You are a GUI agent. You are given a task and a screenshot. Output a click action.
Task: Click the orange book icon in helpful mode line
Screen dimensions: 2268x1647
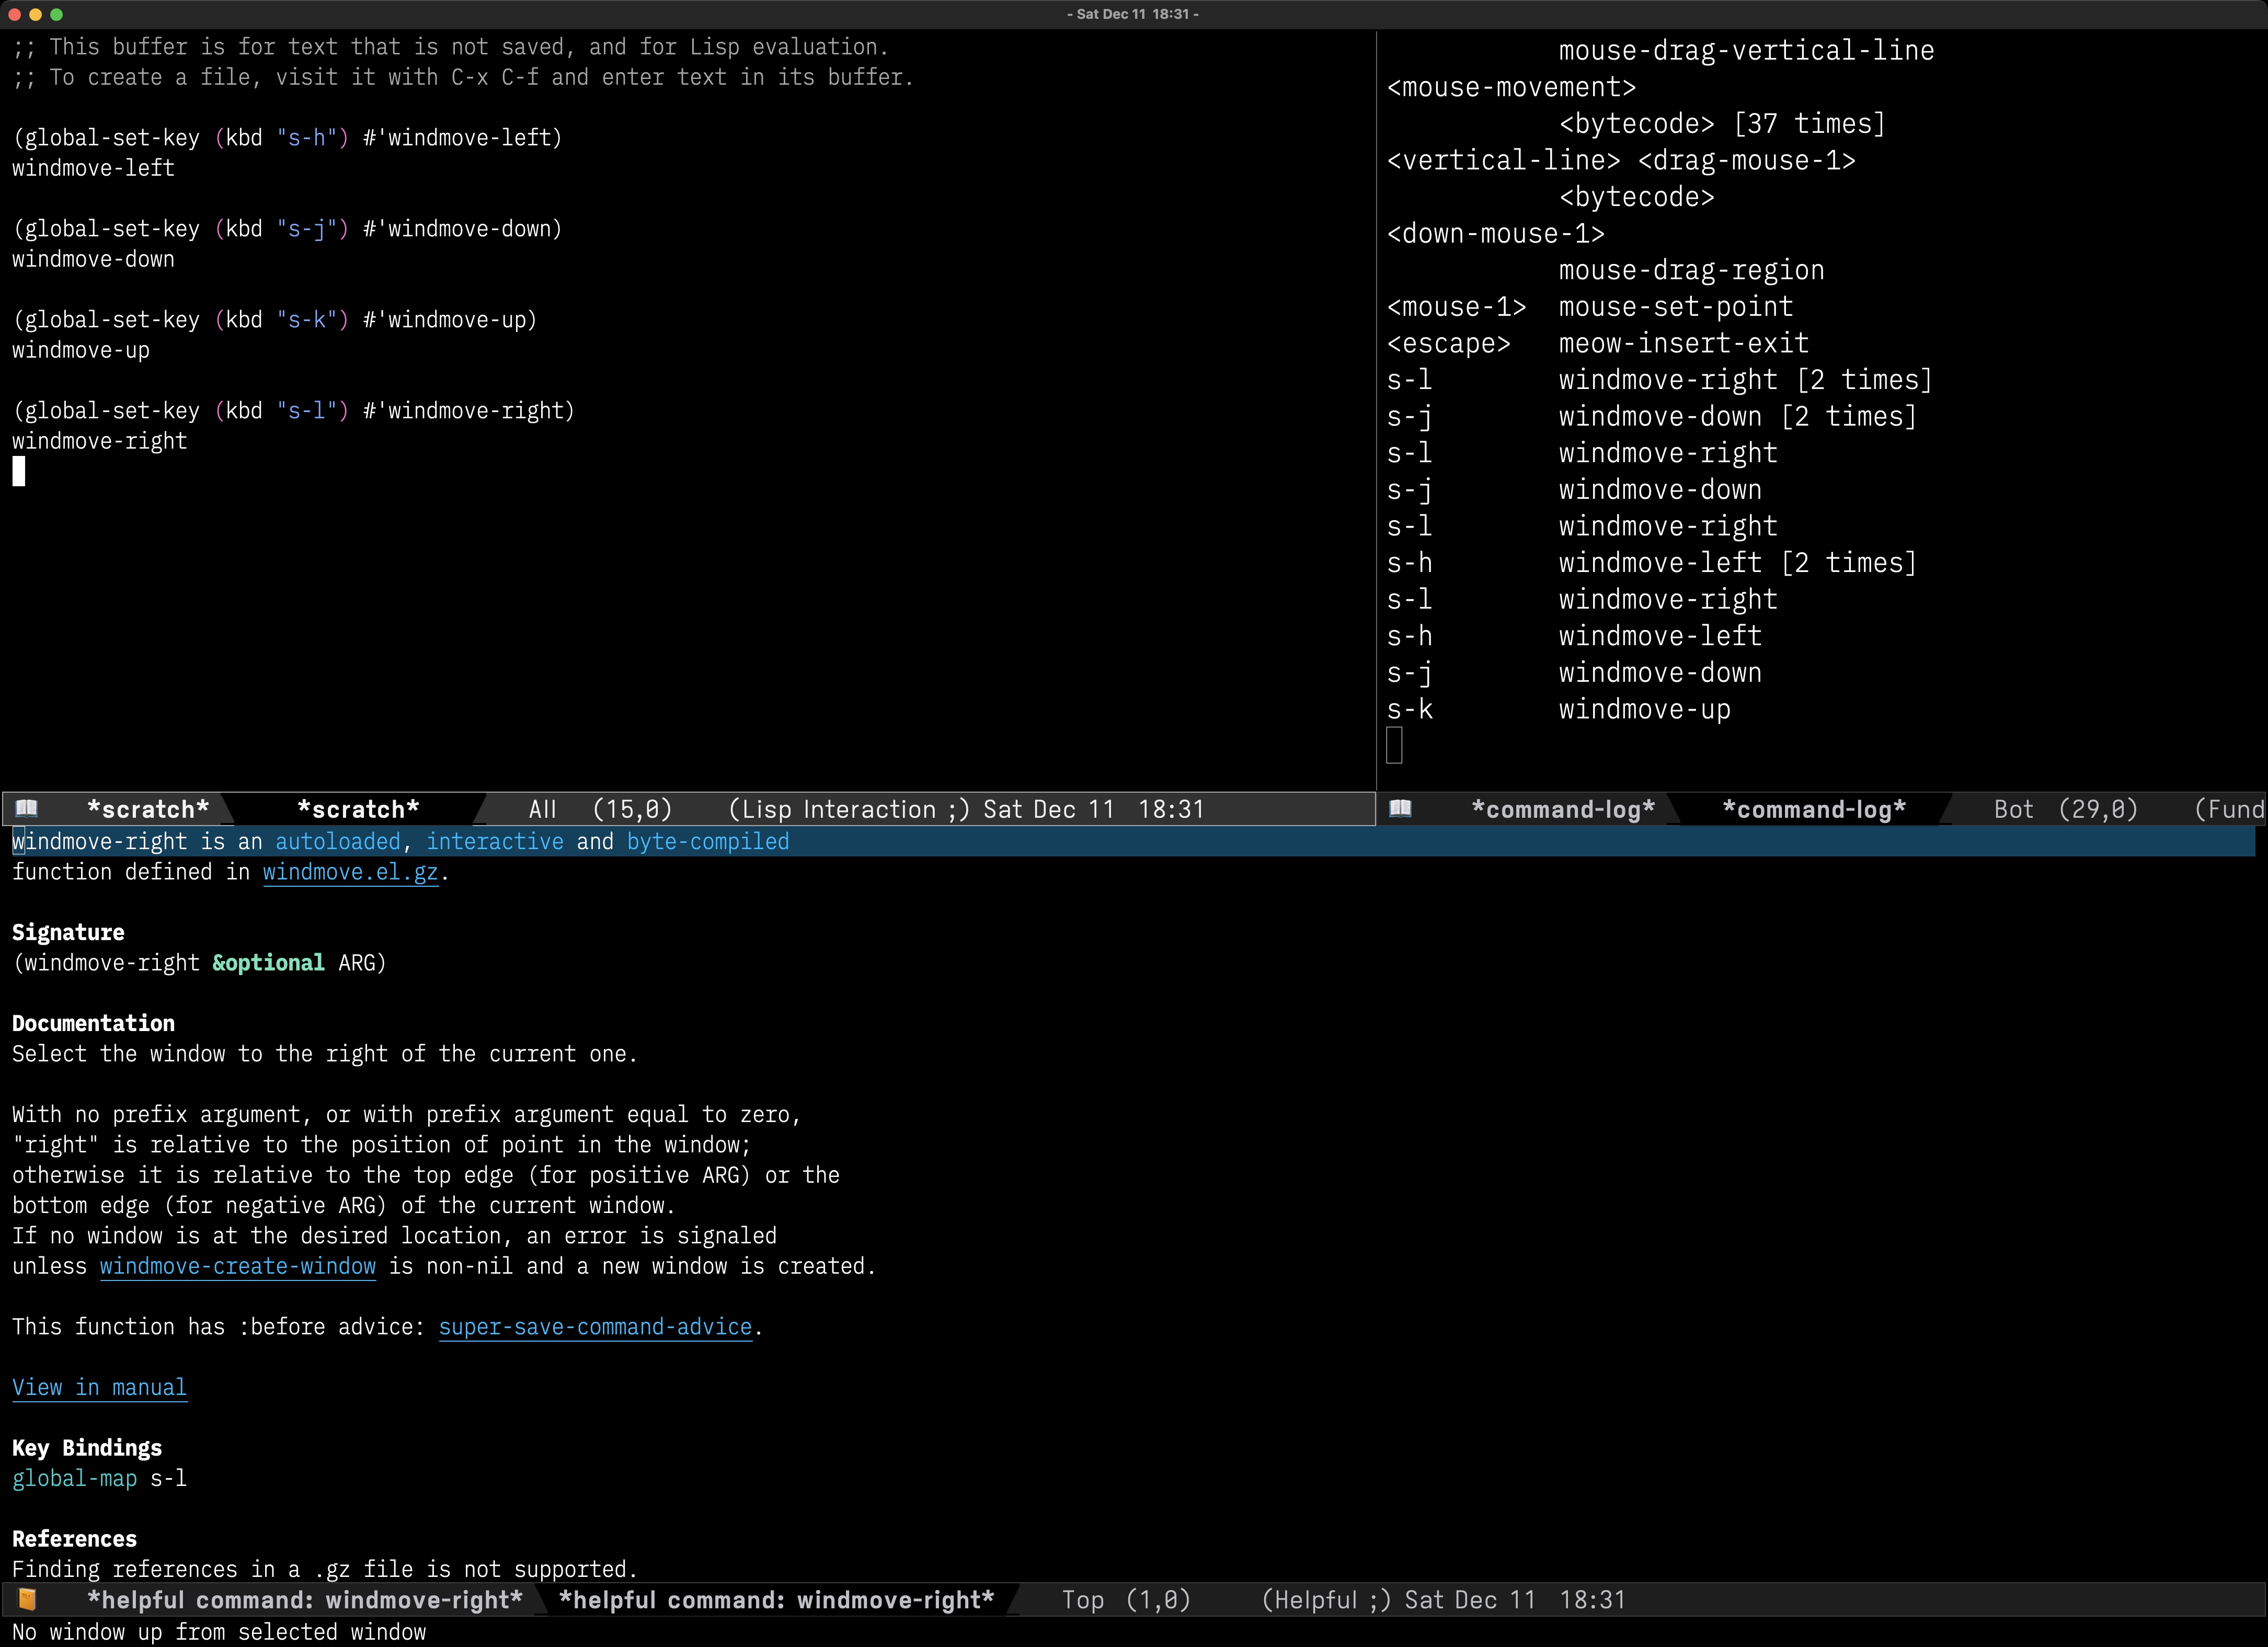click(27, 1599)
